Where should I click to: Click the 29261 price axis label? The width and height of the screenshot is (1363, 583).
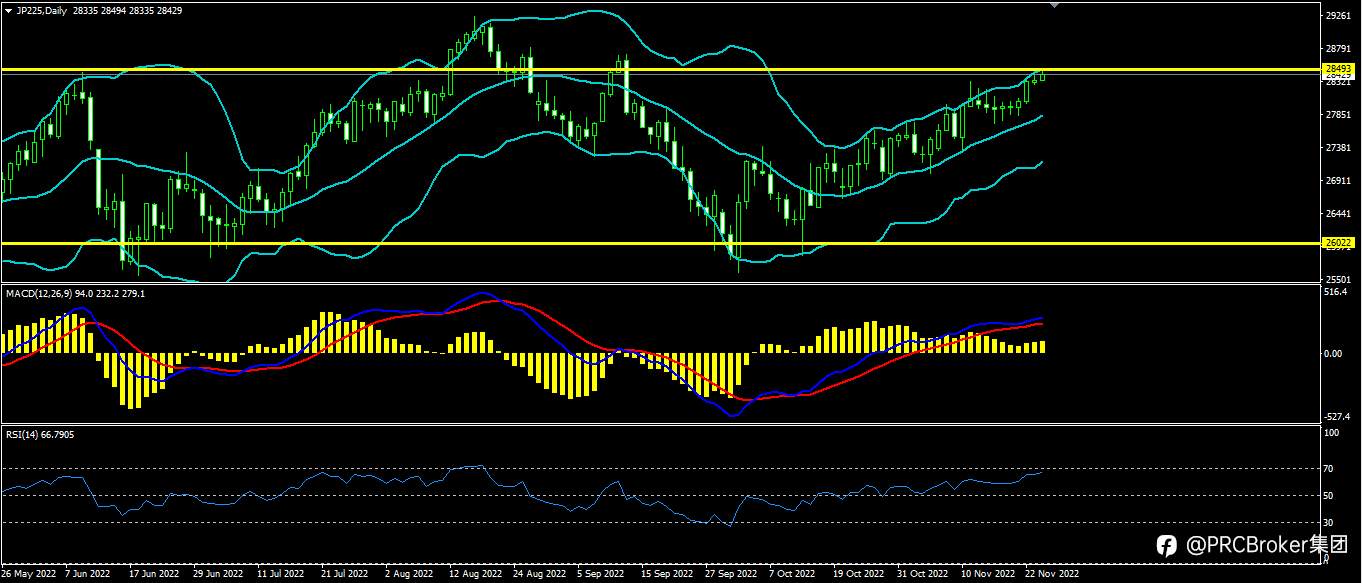[x=1338, y=16]
